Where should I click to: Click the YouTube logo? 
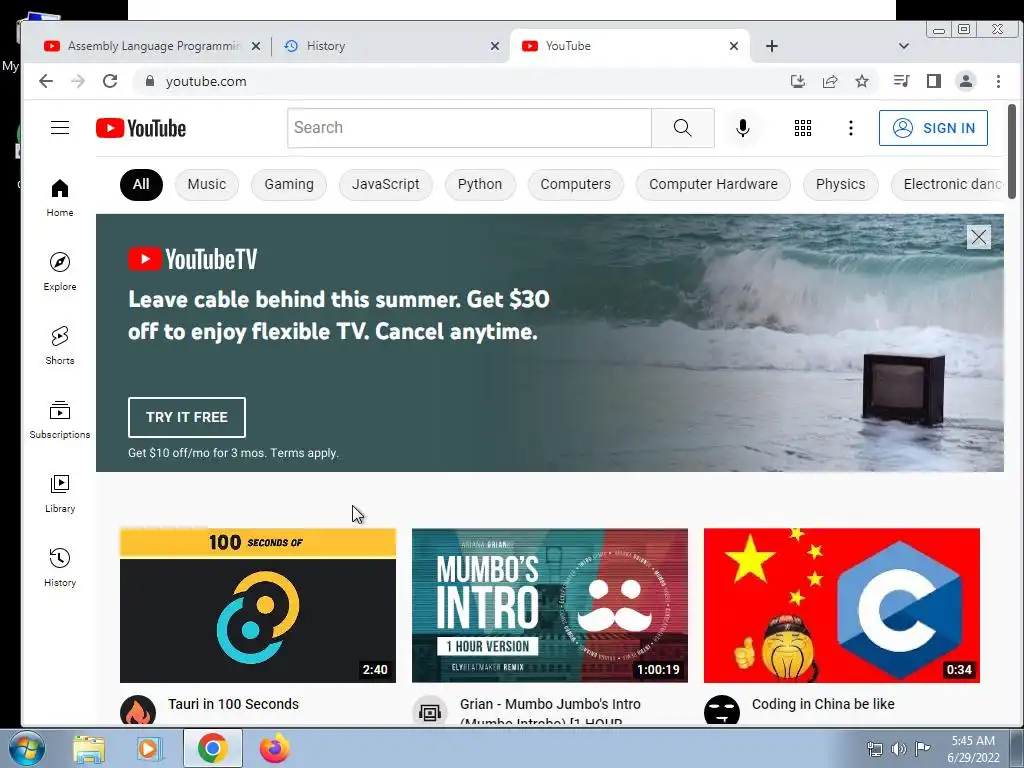pos(141,128)
